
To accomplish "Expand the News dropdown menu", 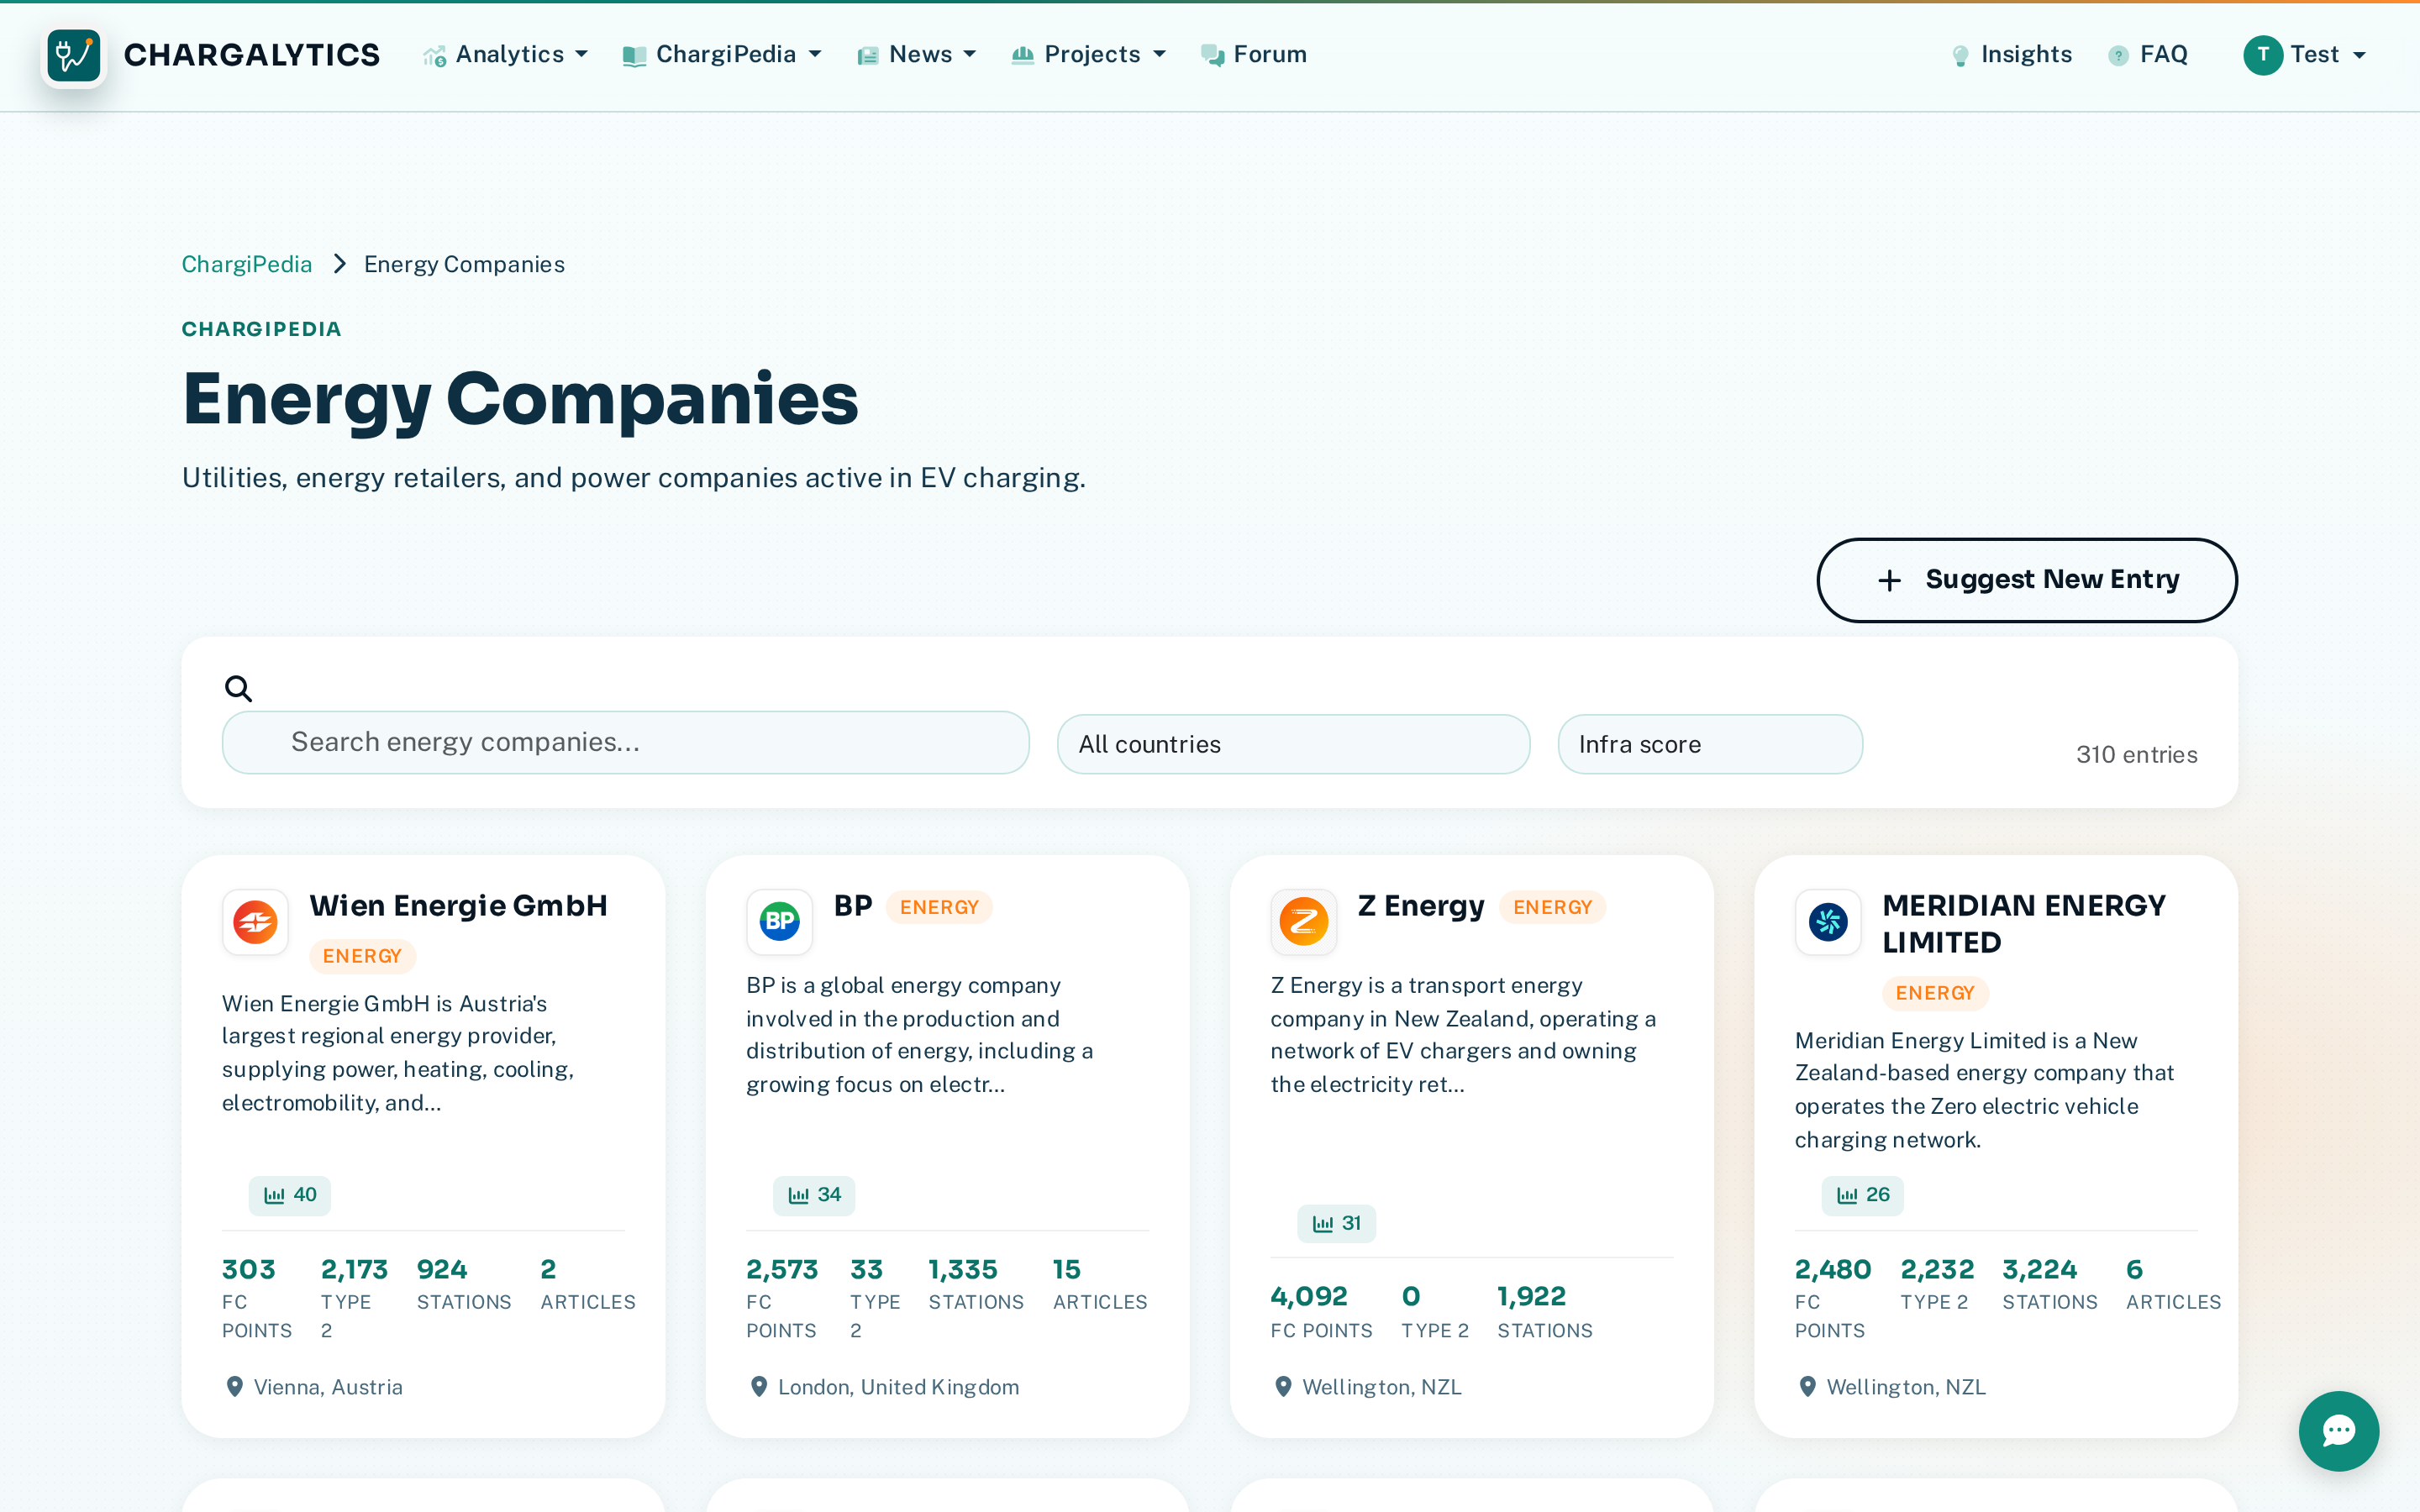I will (x=917, y=55).
